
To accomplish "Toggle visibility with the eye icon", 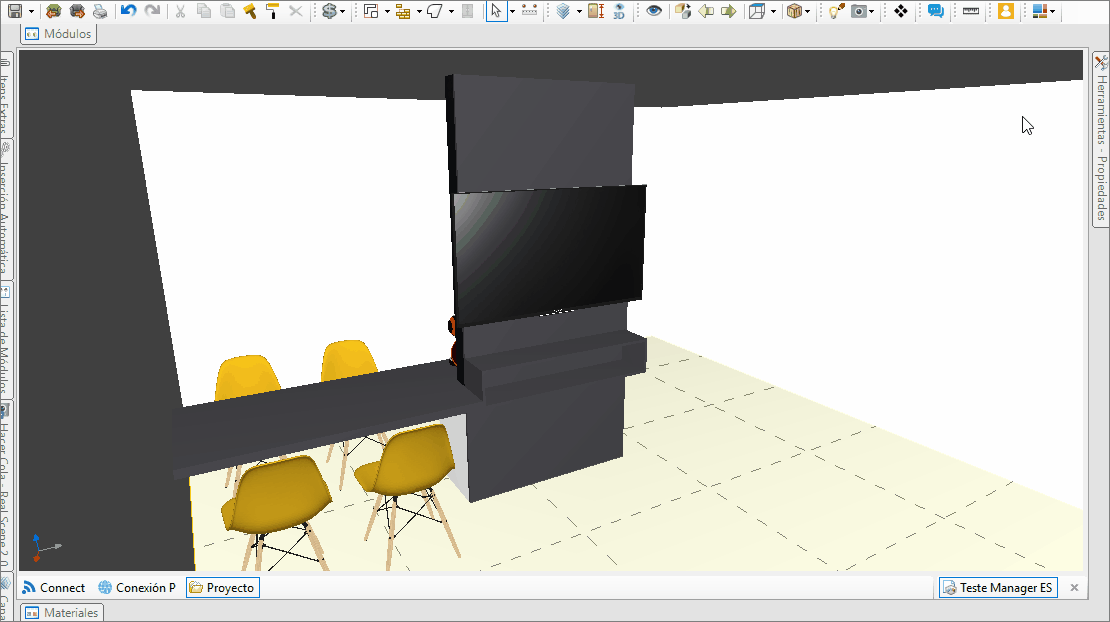I will coord(654,11).
